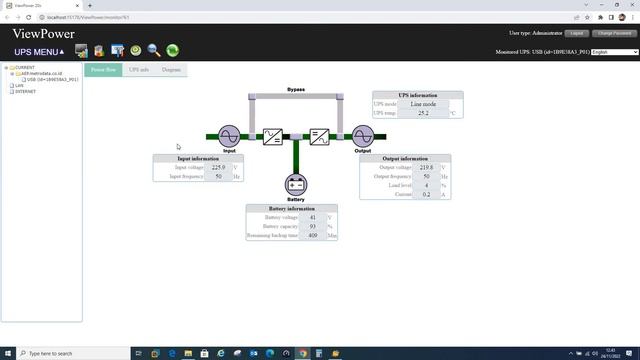Click the Input frequency value 50
Viewport: 640px width, 360px height.
click(218, 176)
